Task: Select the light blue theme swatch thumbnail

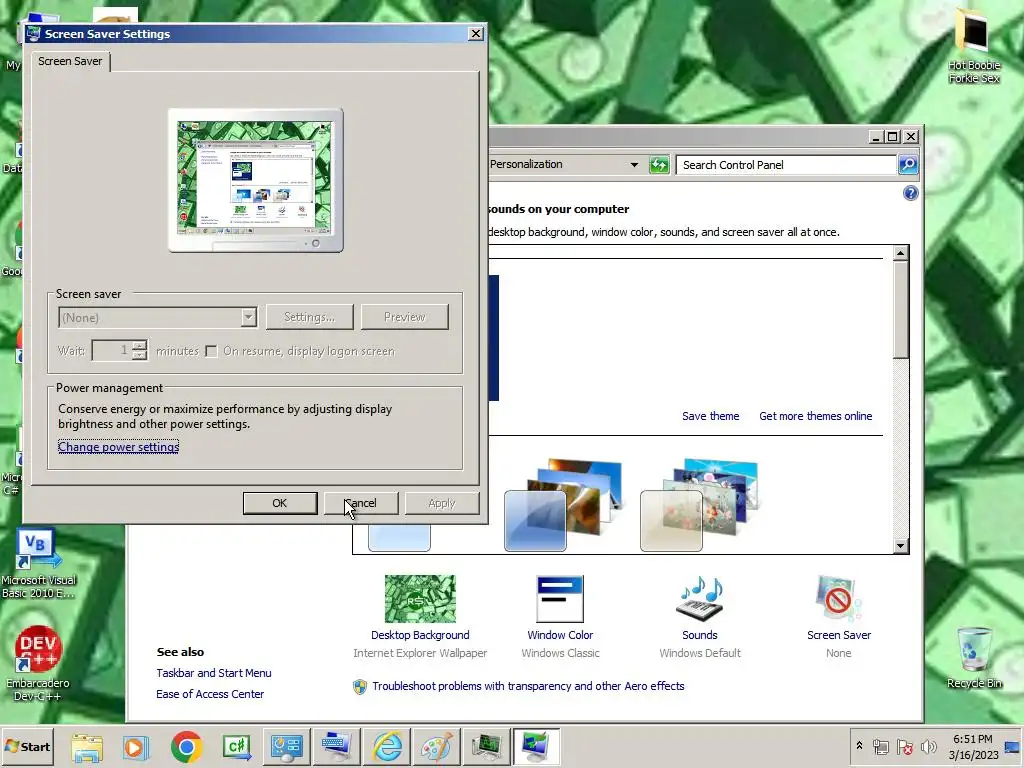Action: pos(399,537)
